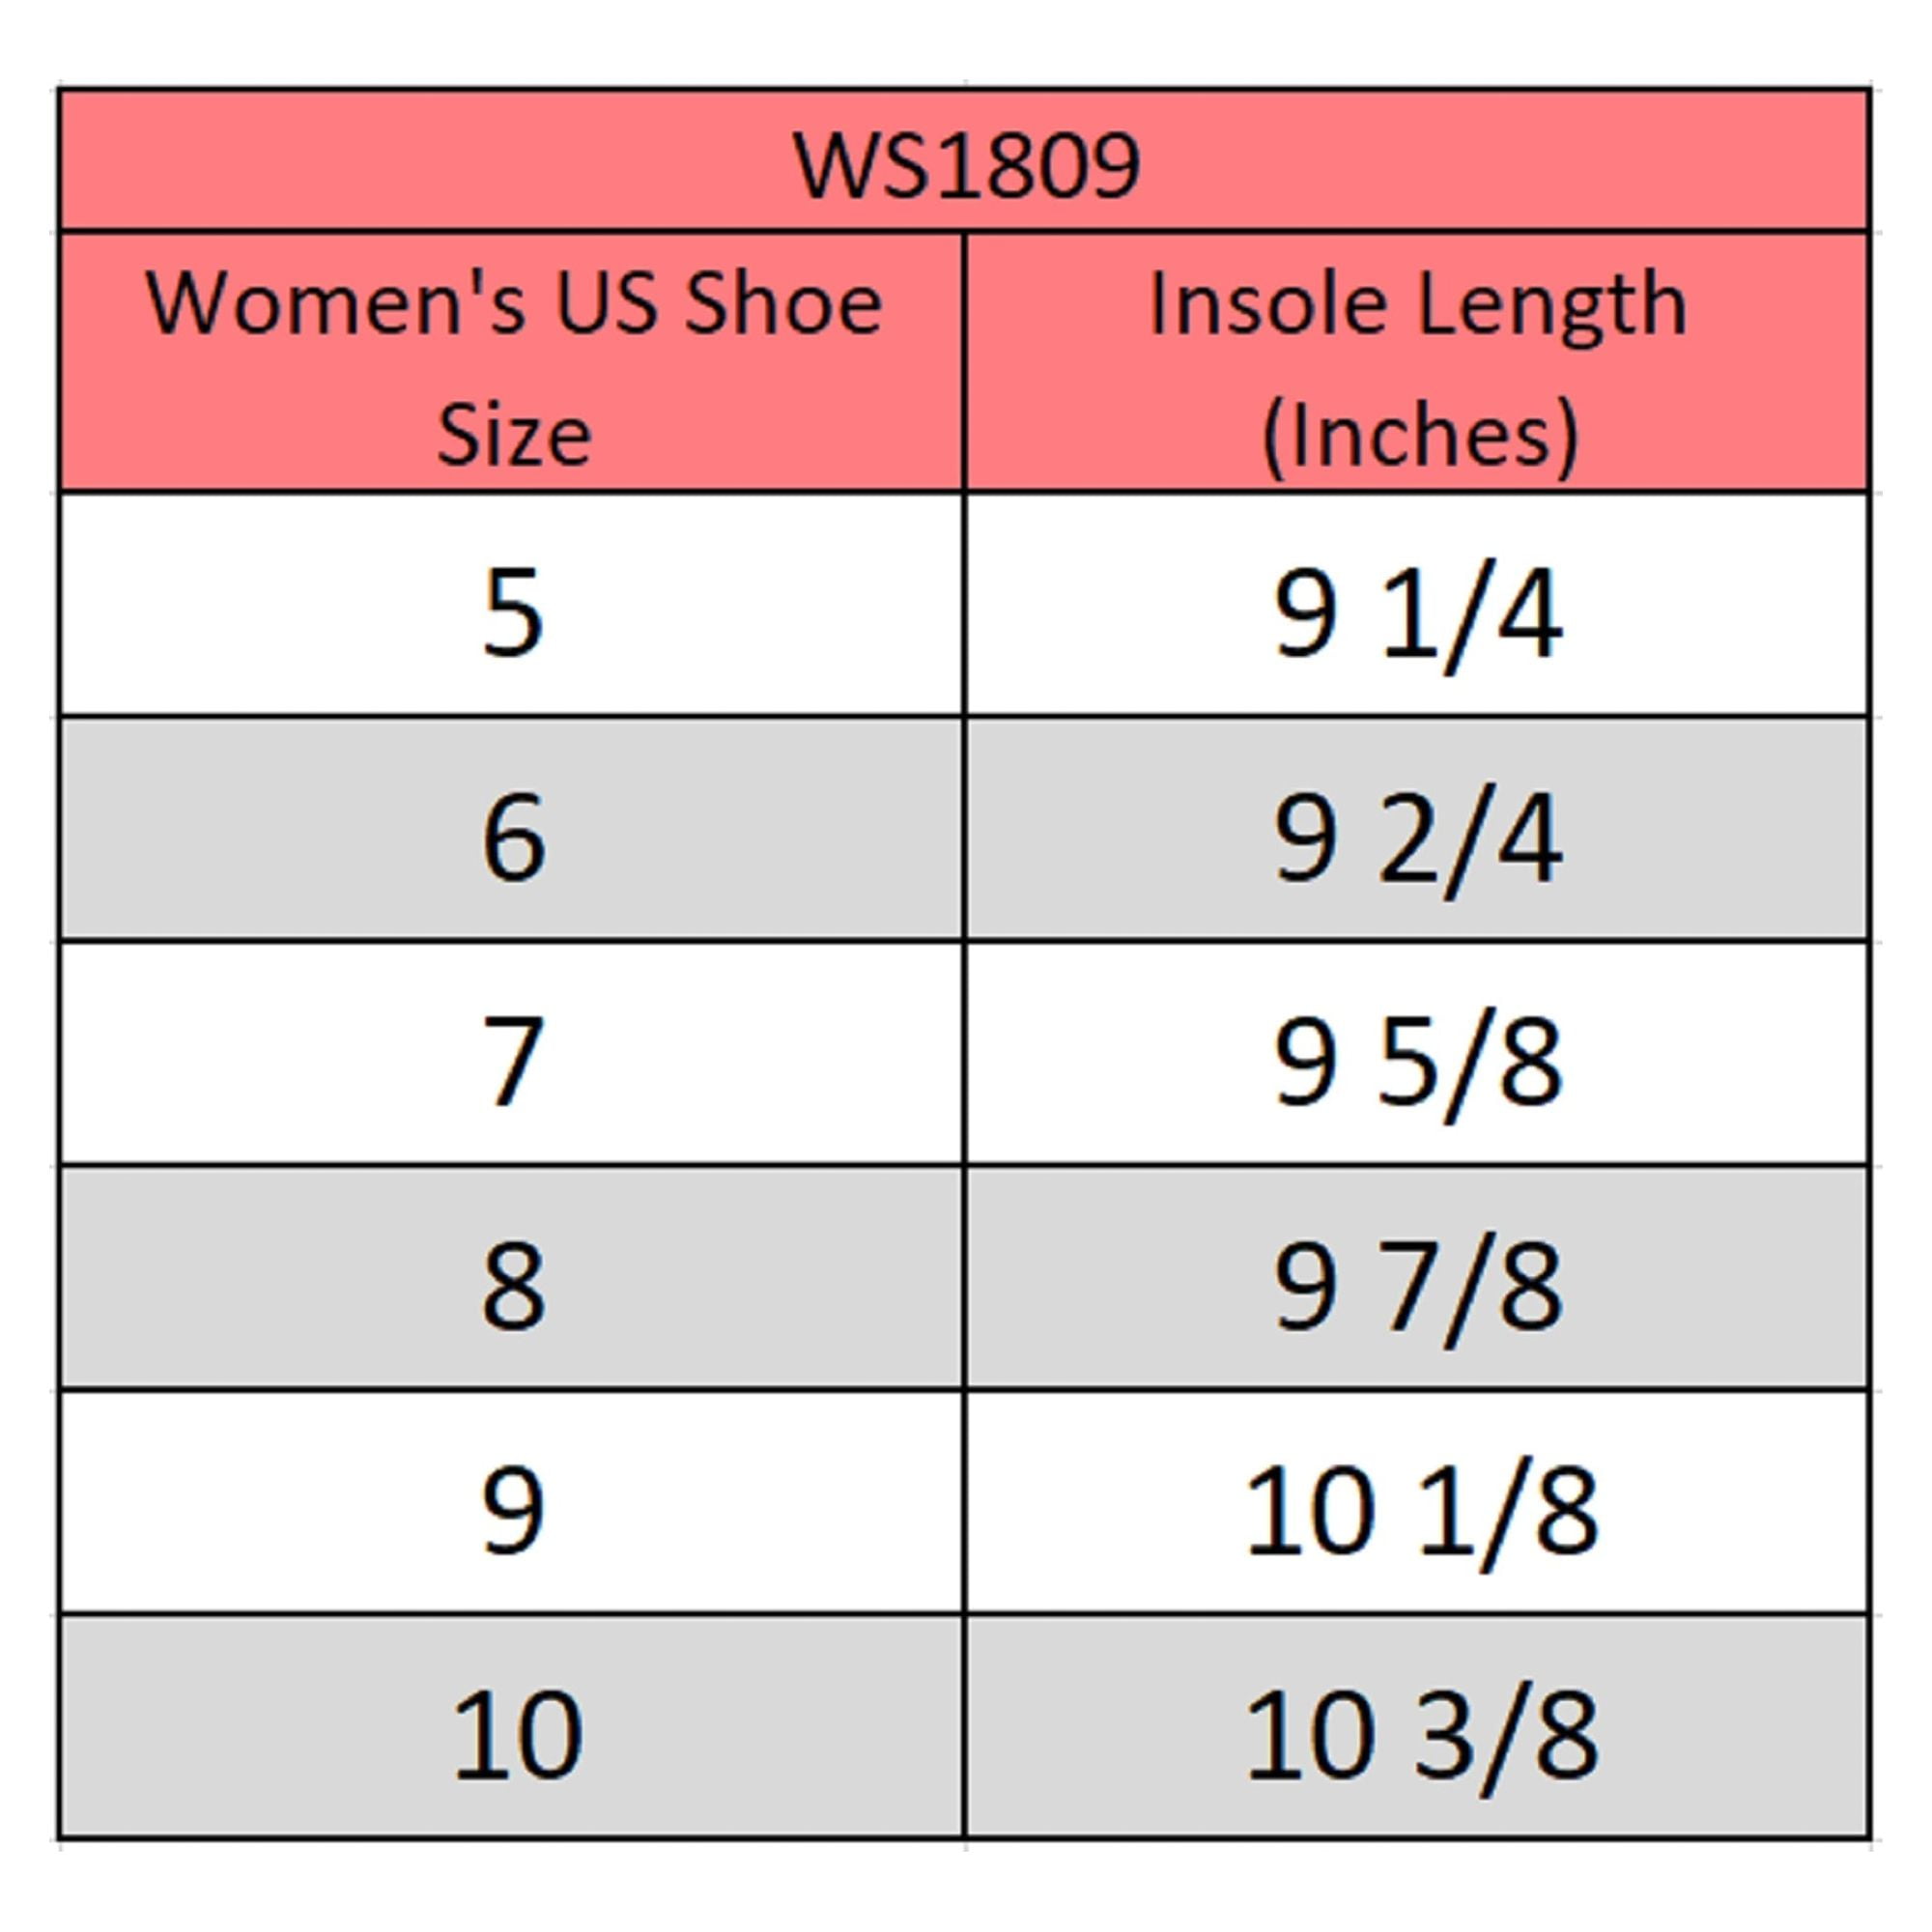Click the Women's US Shoe text

514,303
